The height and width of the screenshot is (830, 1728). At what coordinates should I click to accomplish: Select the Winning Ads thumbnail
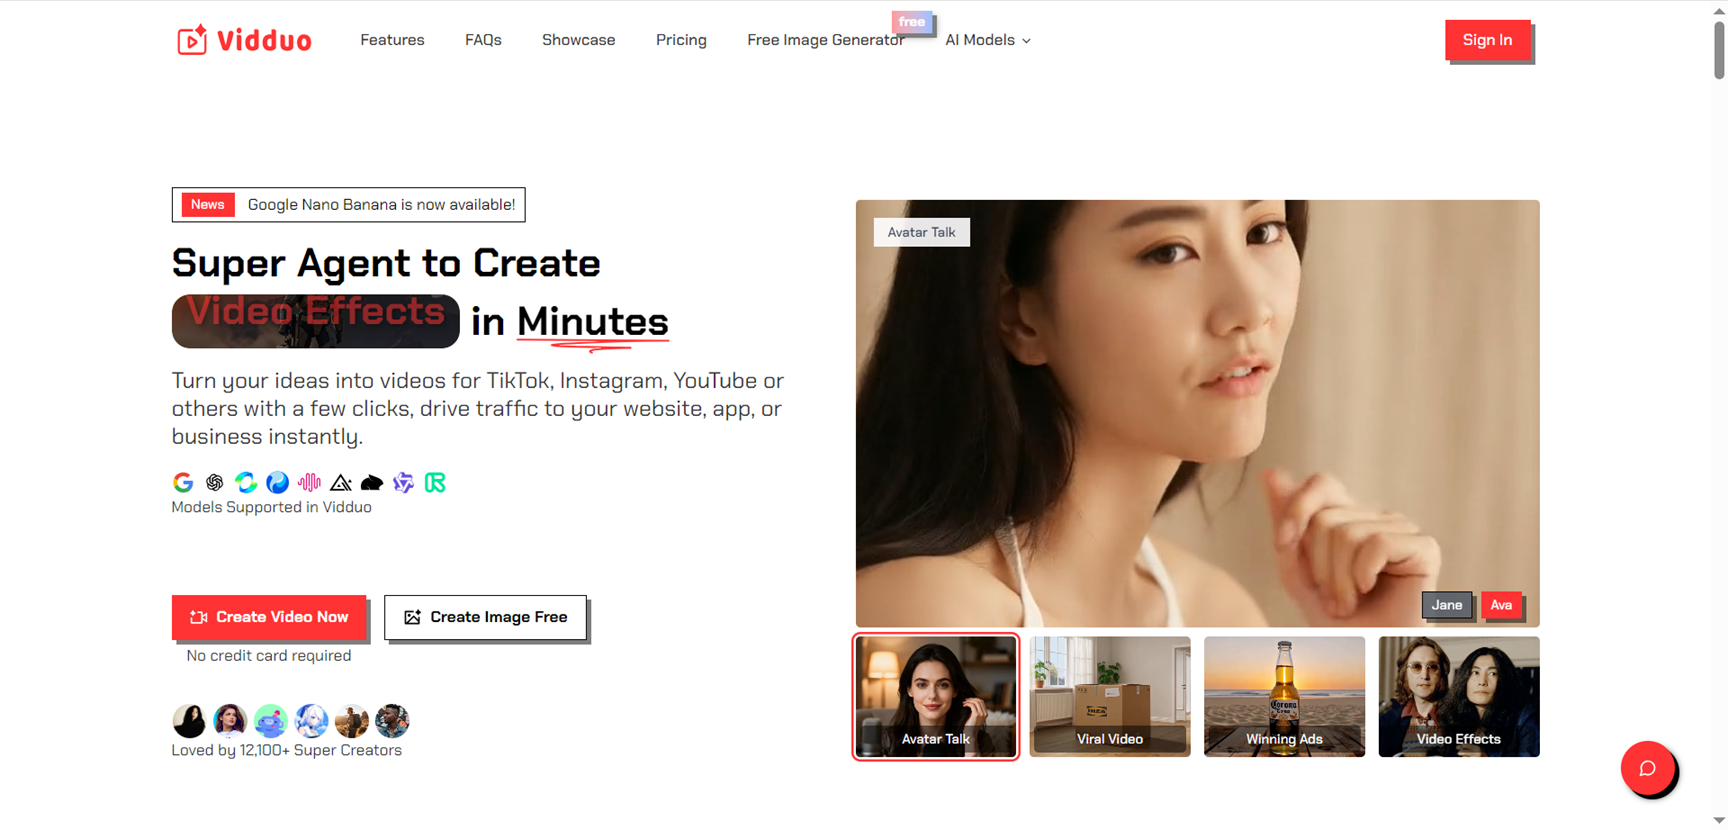click(x=1284, y=697)
